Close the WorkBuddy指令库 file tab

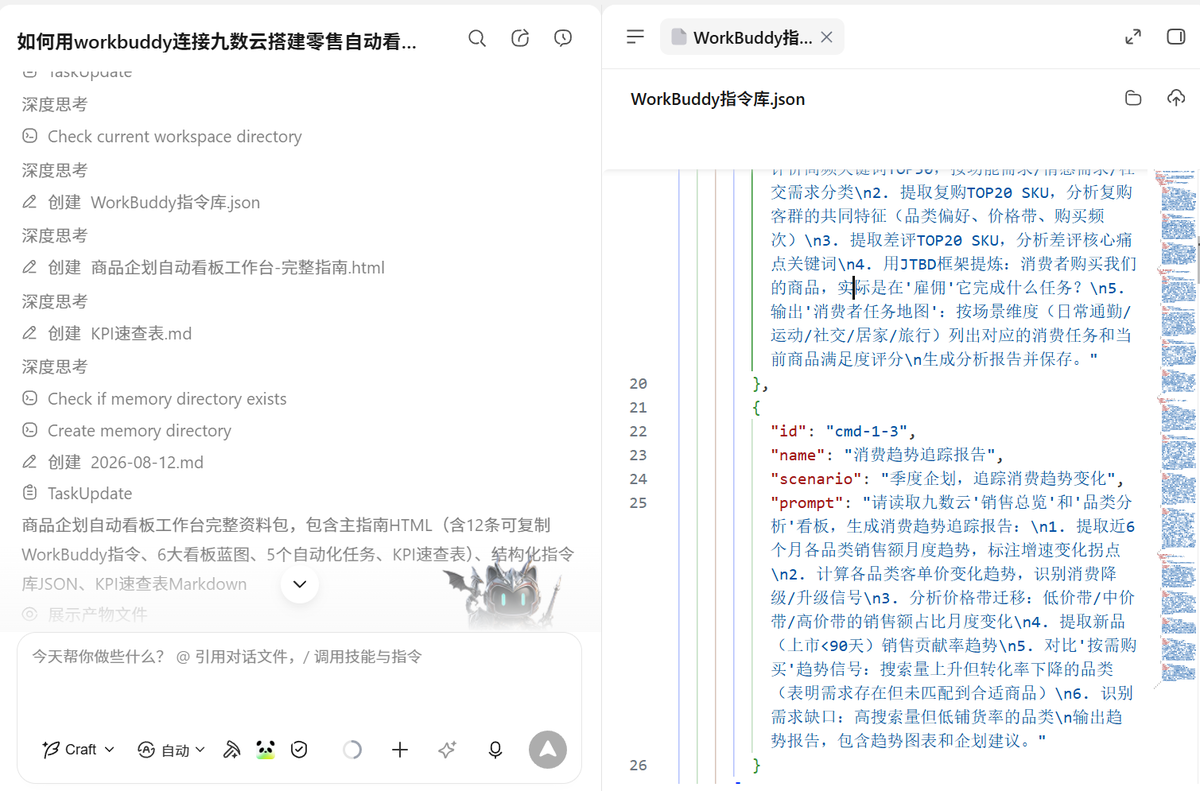click(x=826, y=37)
